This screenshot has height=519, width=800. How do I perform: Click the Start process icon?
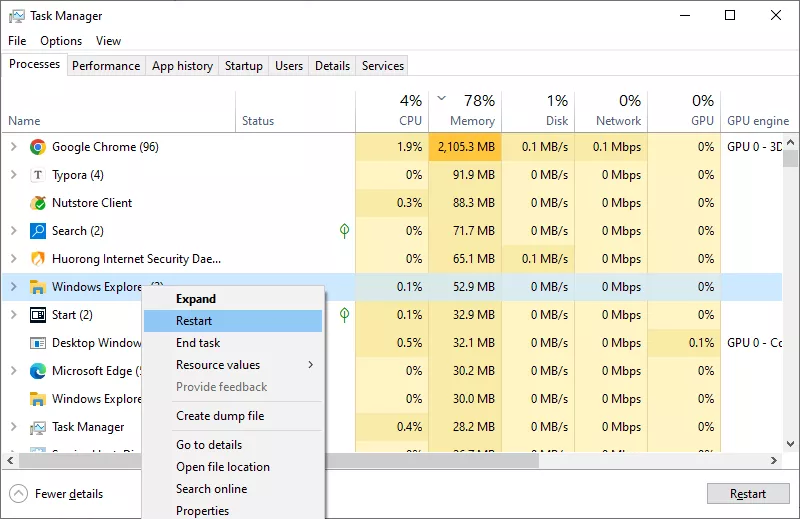pos(38,315)
